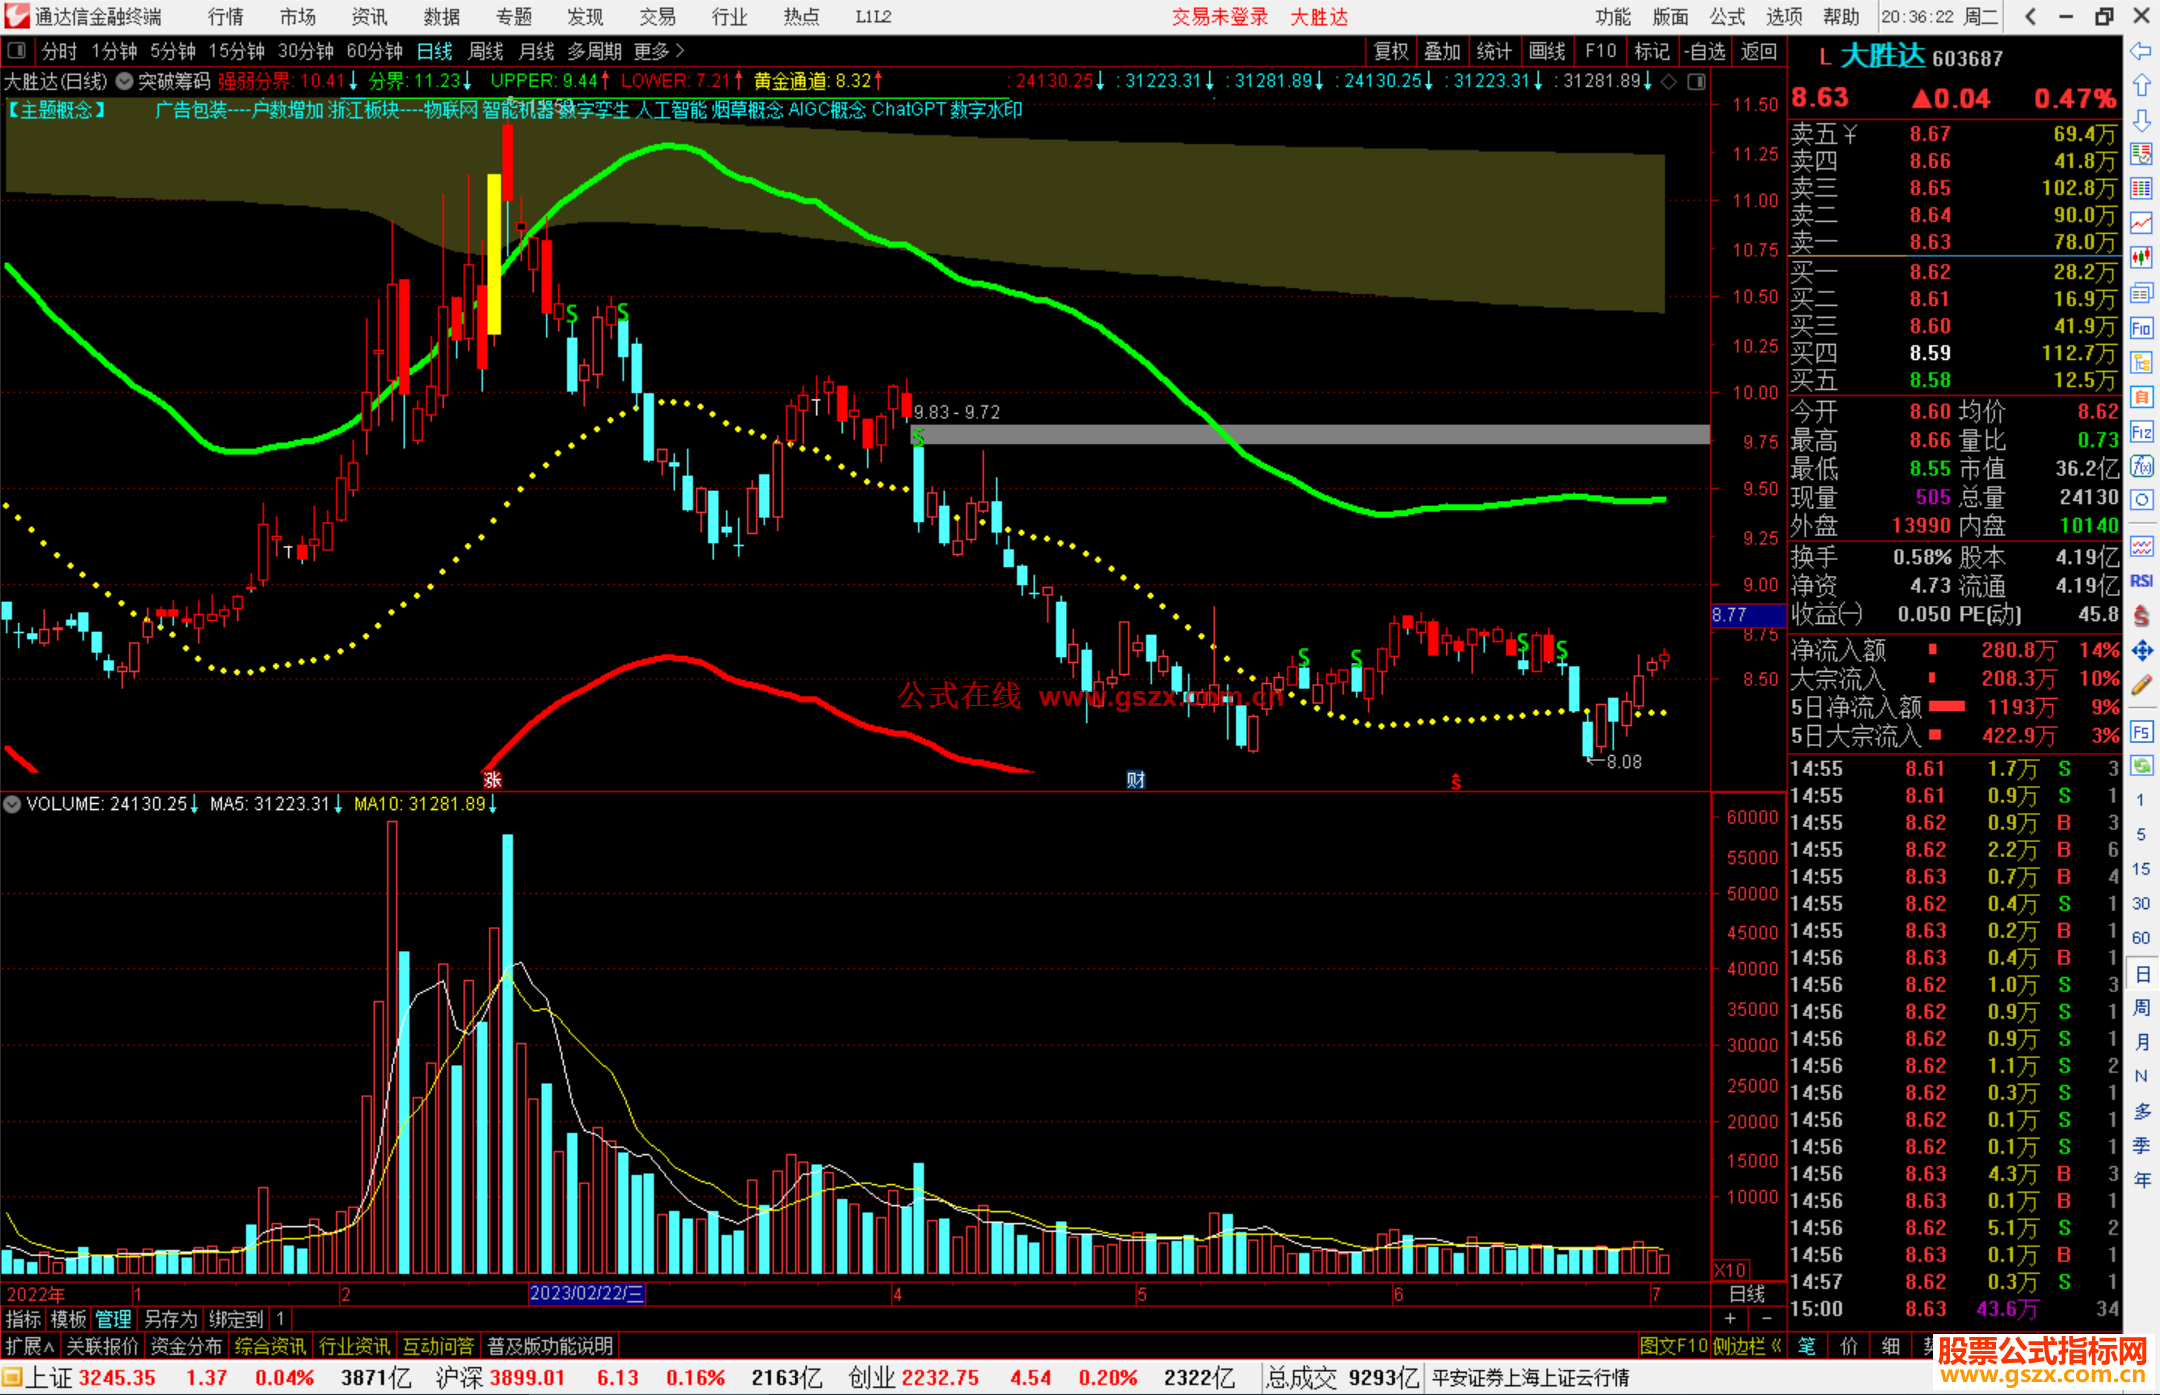Click the F10 company info sidebar icon

coord(2141,328)
